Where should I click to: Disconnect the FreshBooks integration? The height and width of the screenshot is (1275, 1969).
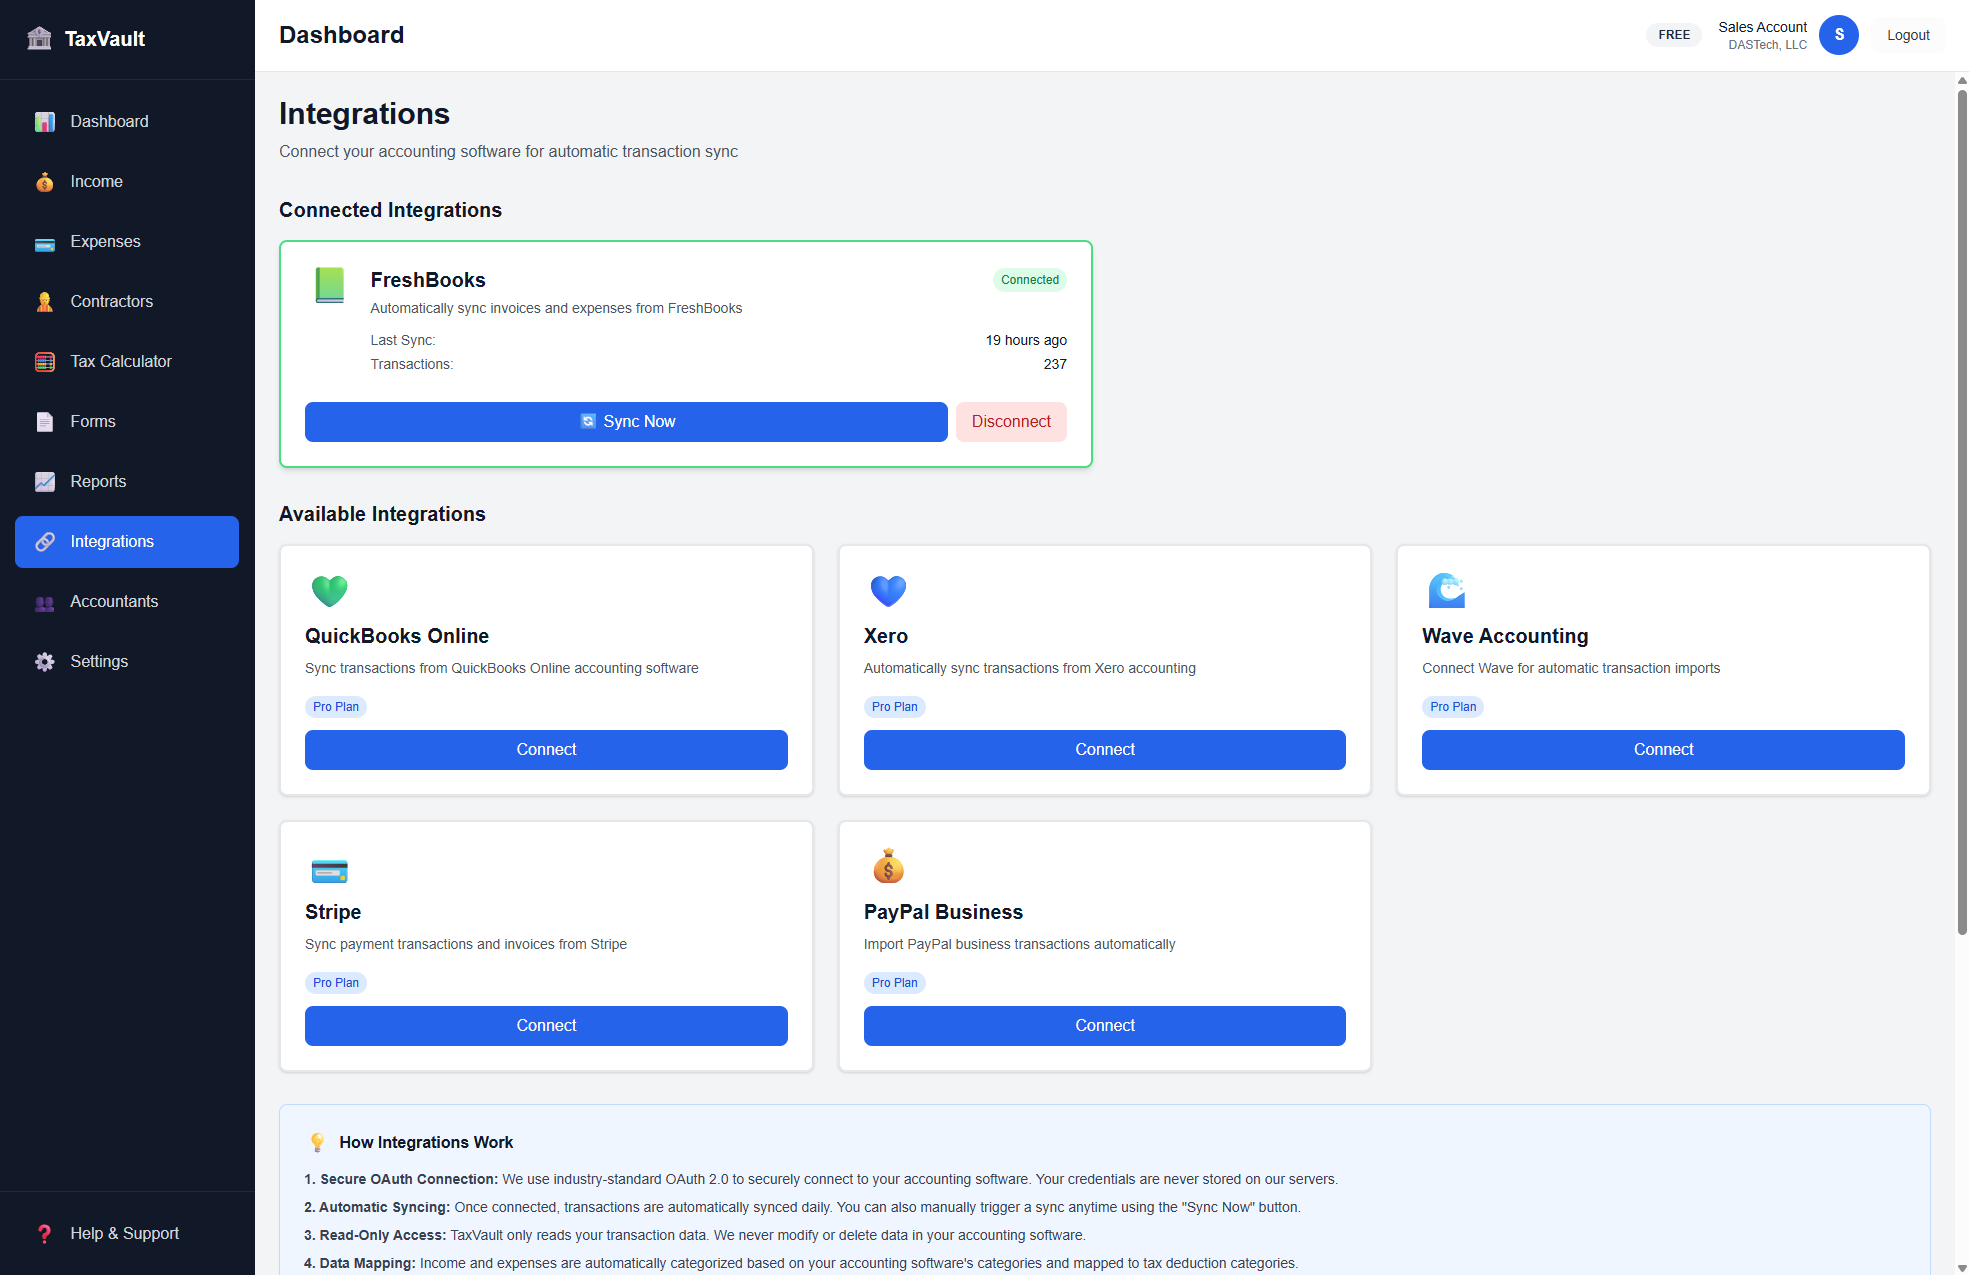tap(1011, 421)
